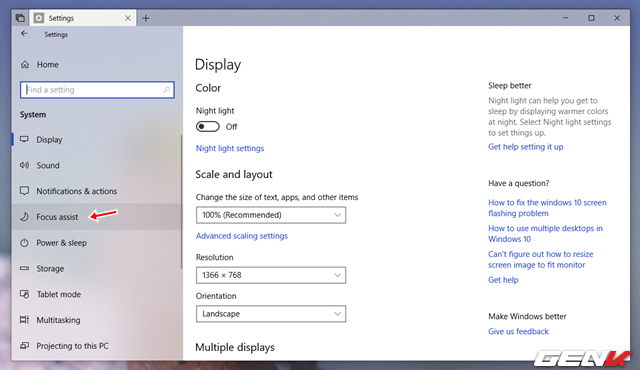
Task: Open How to use multiple desktops link
Action: tap(545, 233)
